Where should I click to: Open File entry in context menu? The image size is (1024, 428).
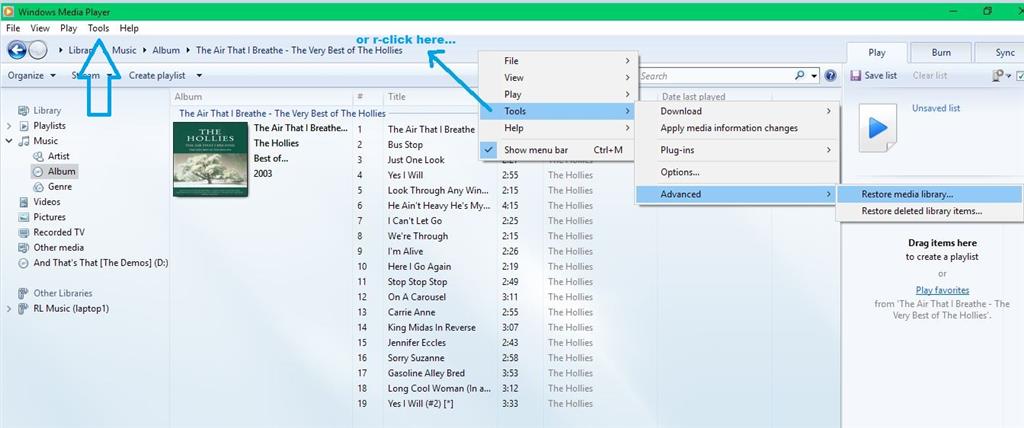(x=557, y=61)
